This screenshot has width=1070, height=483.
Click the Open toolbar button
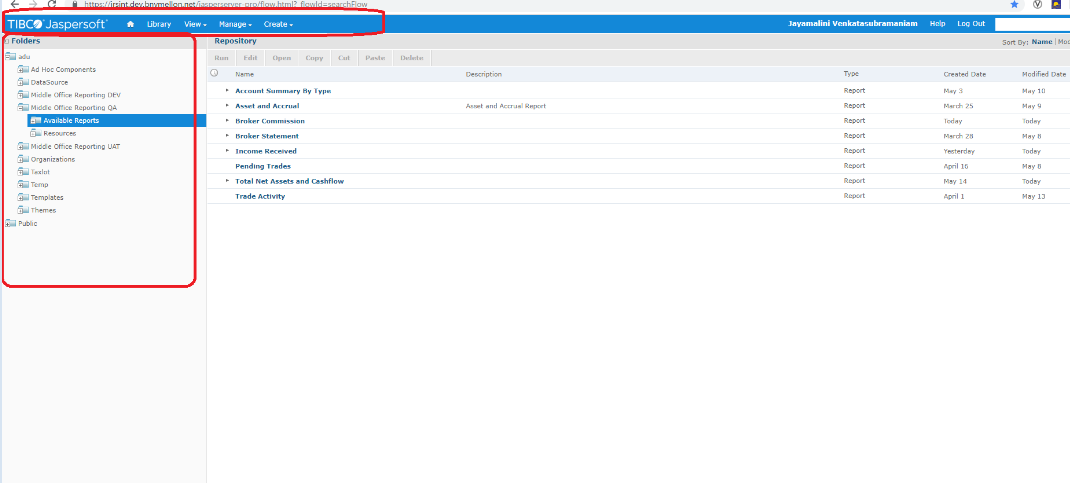[x=282, y=58]
